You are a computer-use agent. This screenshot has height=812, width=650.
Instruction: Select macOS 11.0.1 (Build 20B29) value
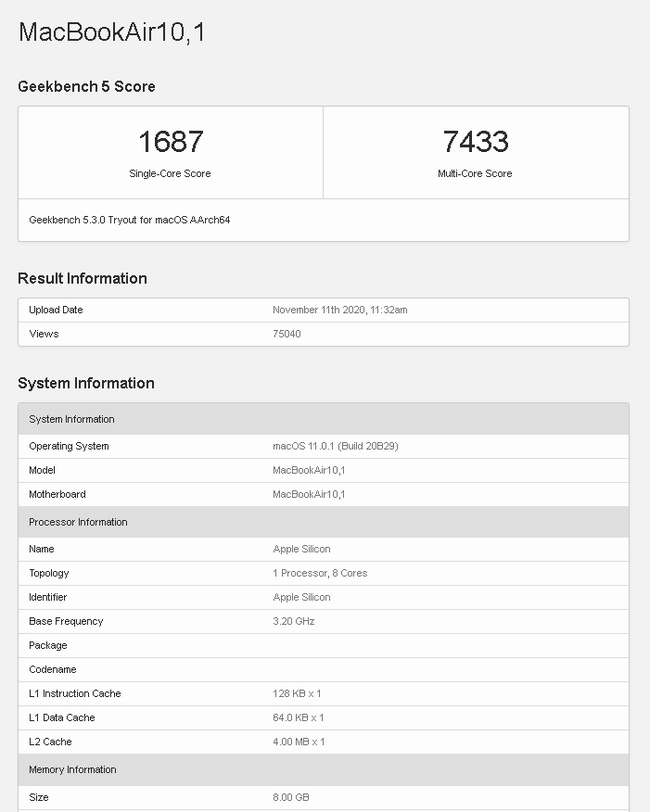tap(336, 446)
